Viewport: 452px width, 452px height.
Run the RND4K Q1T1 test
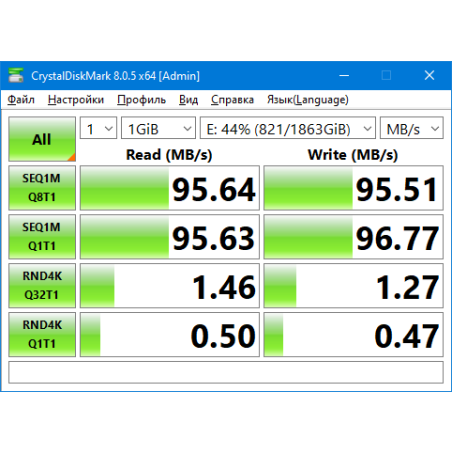(x=42, y=334)
